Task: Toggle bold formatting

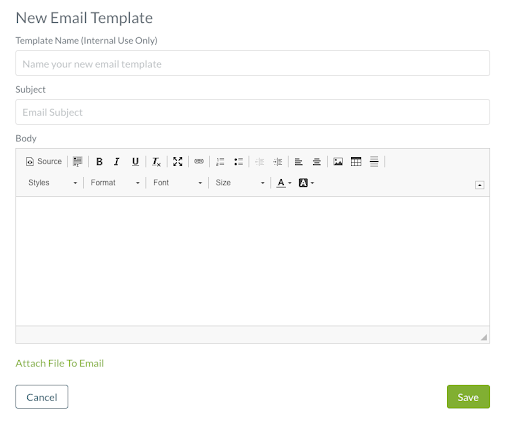Action: [99, 162]
